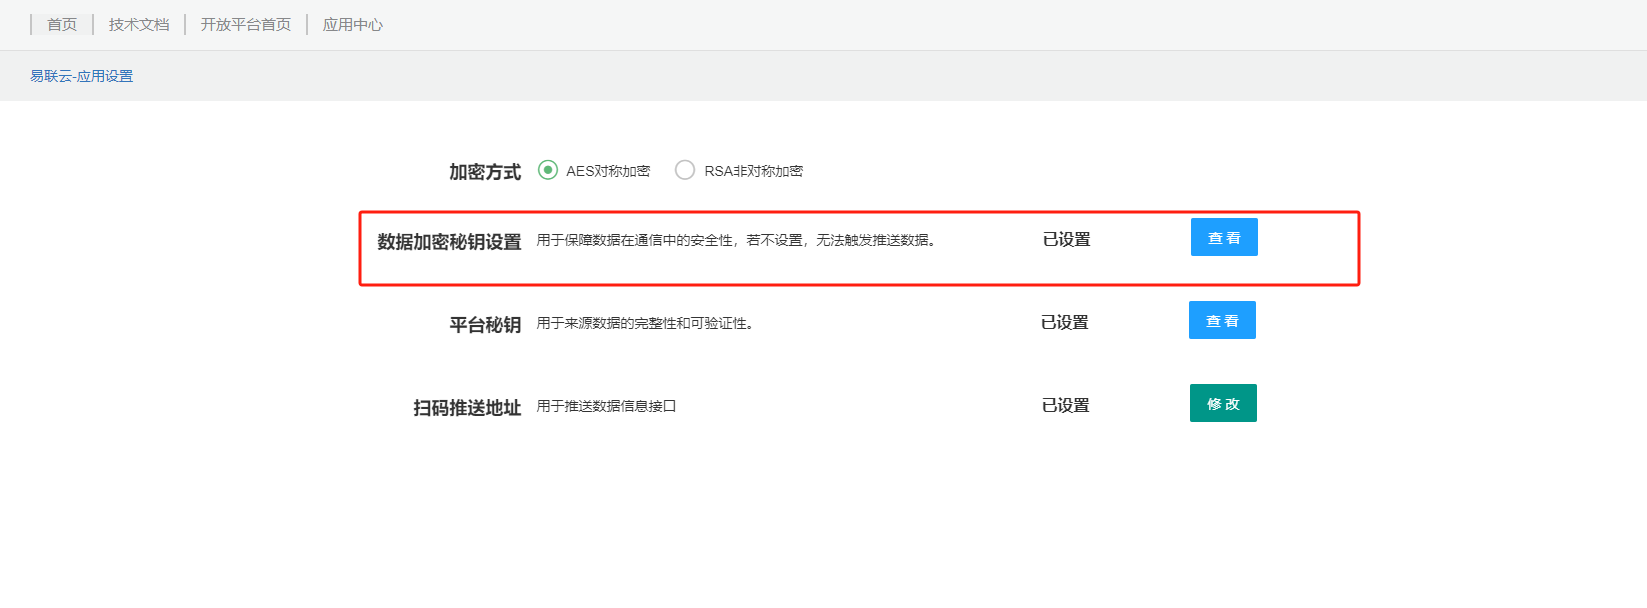Open 首页 in the top navigation
The width and height of the screenshot is (1647, 608).
pos(62,24)
